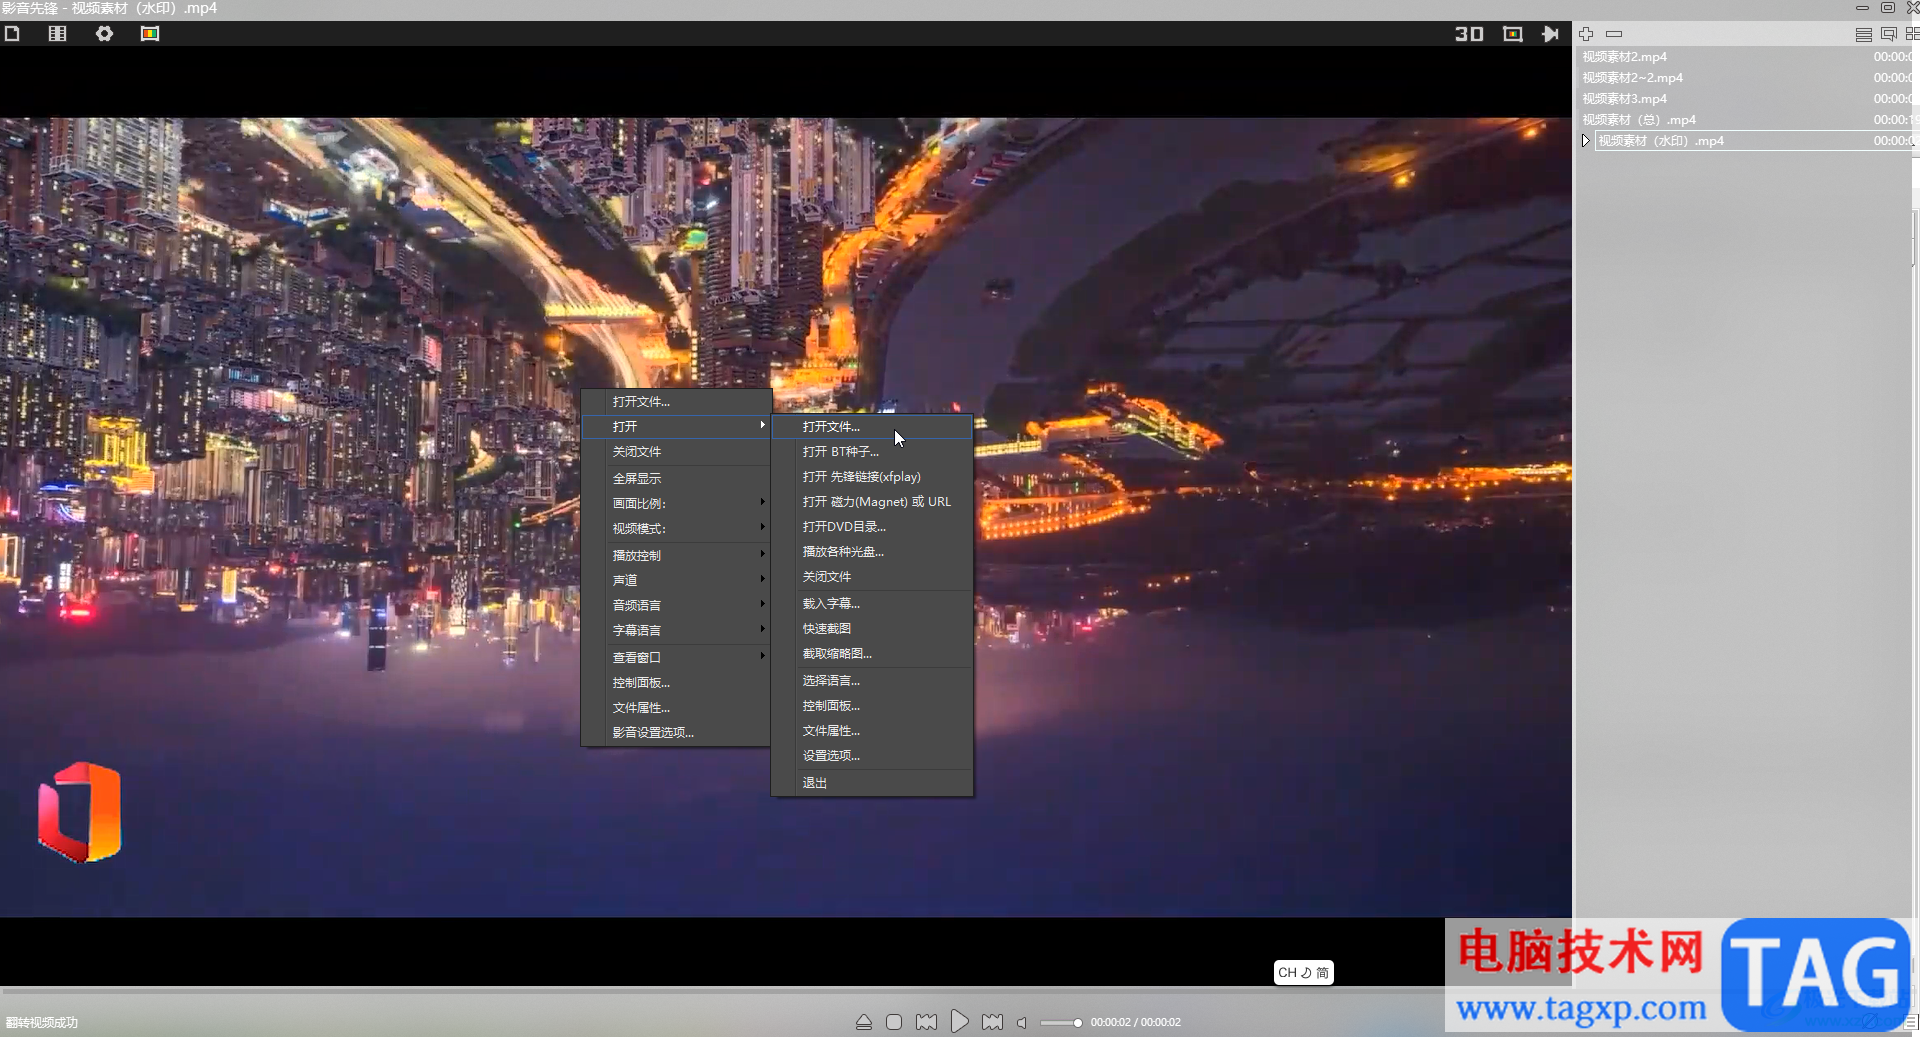Click the 翻转视频成功 status message
The height and width of the screenshot is (1037, 1920).
coord(42,1022)
